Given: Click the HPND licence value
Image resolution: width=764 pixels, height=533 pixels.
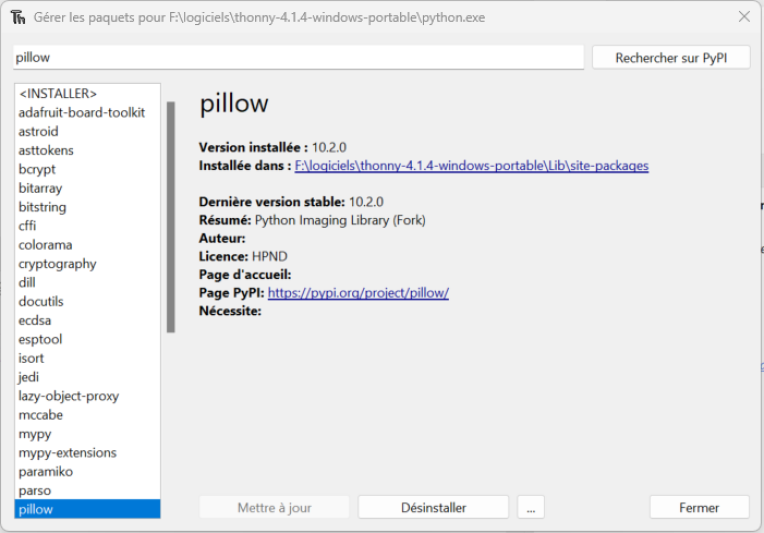Looking at the screenshot, I should (x=269, y=256).
